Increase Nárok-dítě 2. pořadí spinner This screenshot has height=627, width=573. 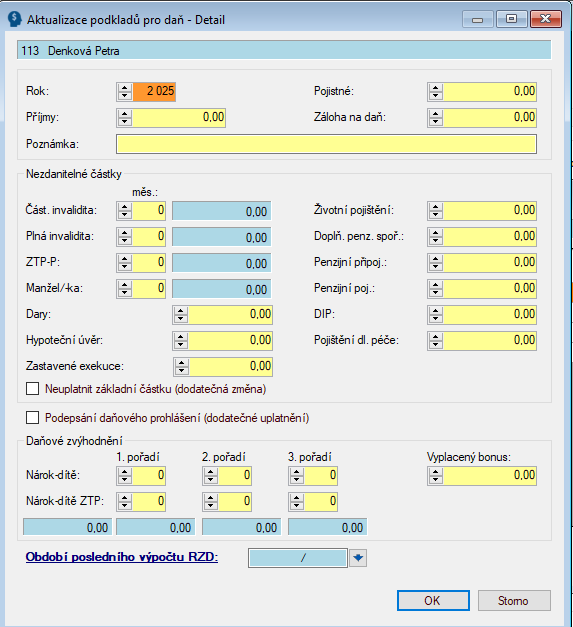point(211,472)
